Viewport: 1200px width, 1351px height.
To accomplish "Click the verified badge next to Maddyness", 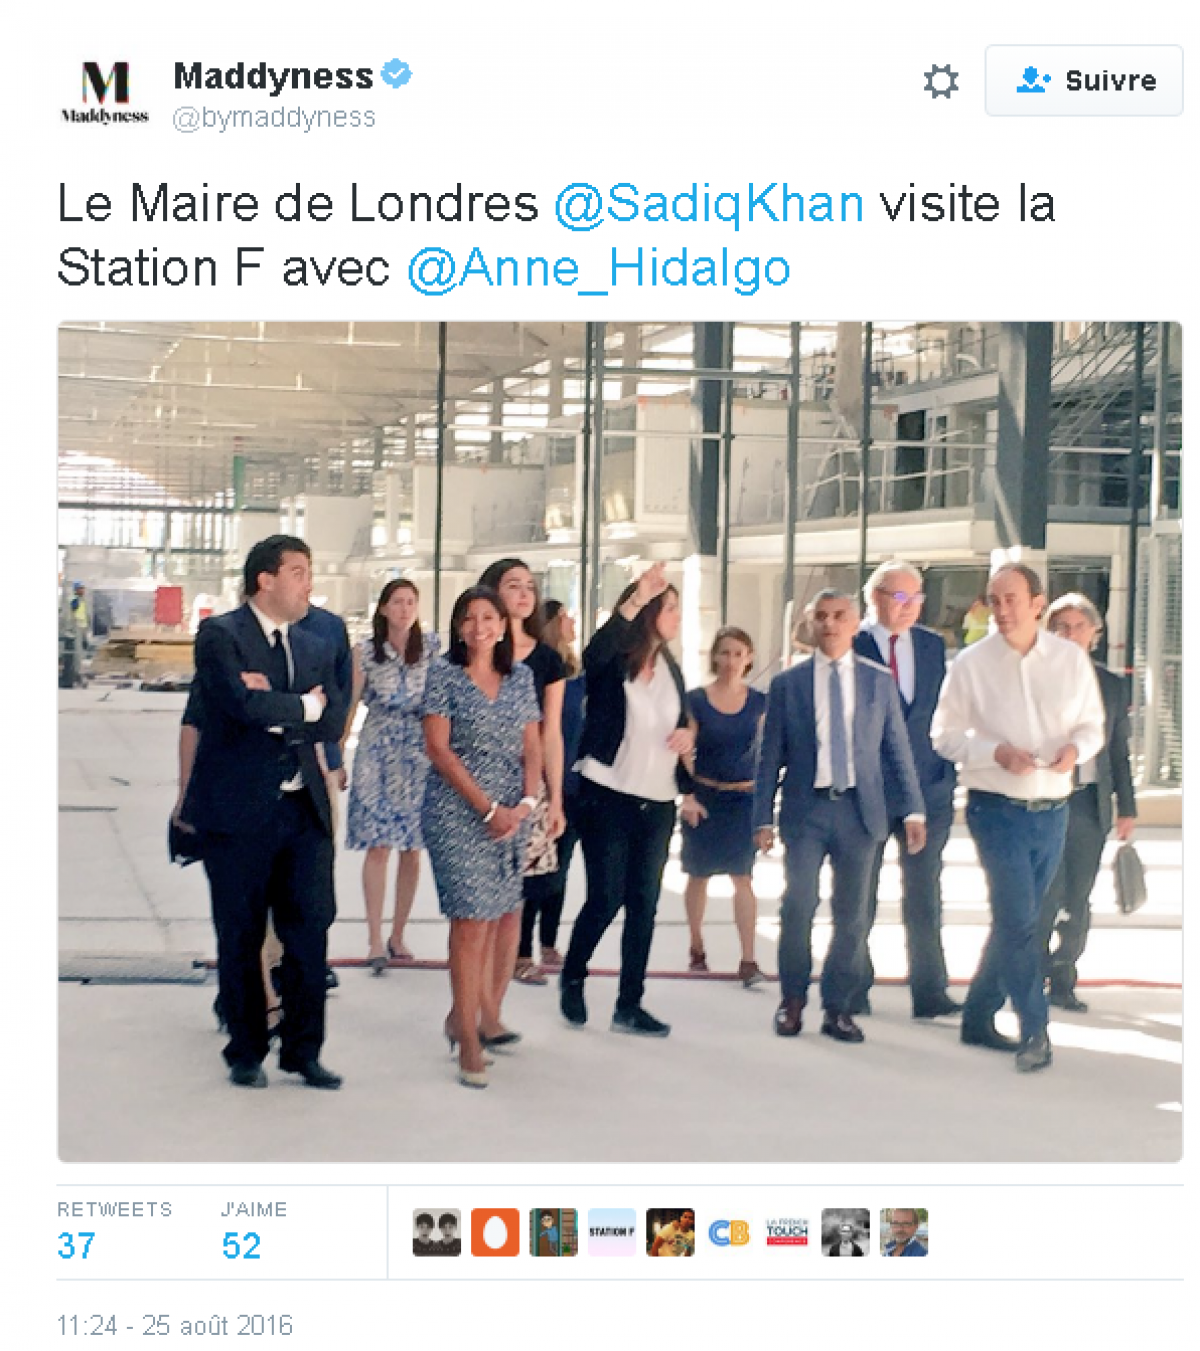I will [397, 74].
